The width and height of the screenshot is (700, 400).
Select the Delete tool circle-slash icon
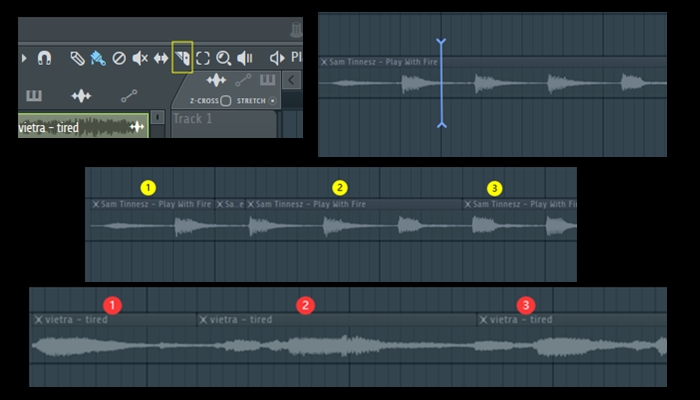tap(119, 58)
